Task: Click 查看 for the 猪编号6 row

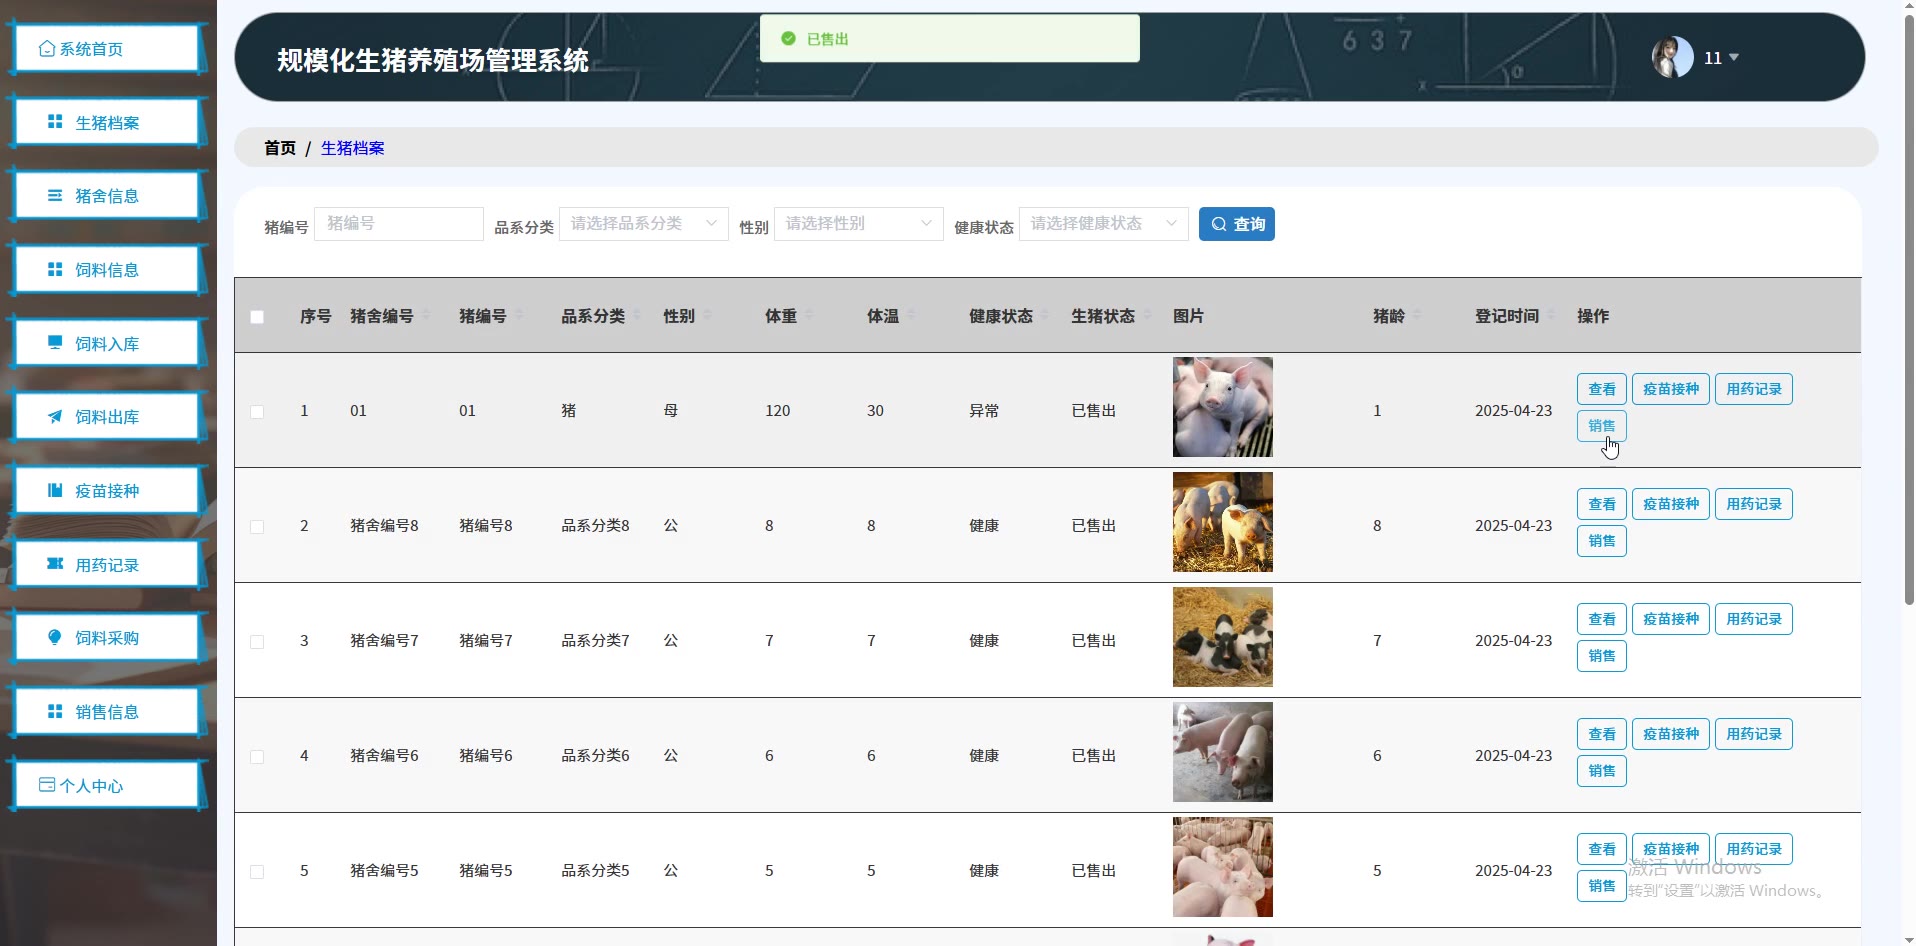Action: pyautogui.click(x=1602, y=734)
